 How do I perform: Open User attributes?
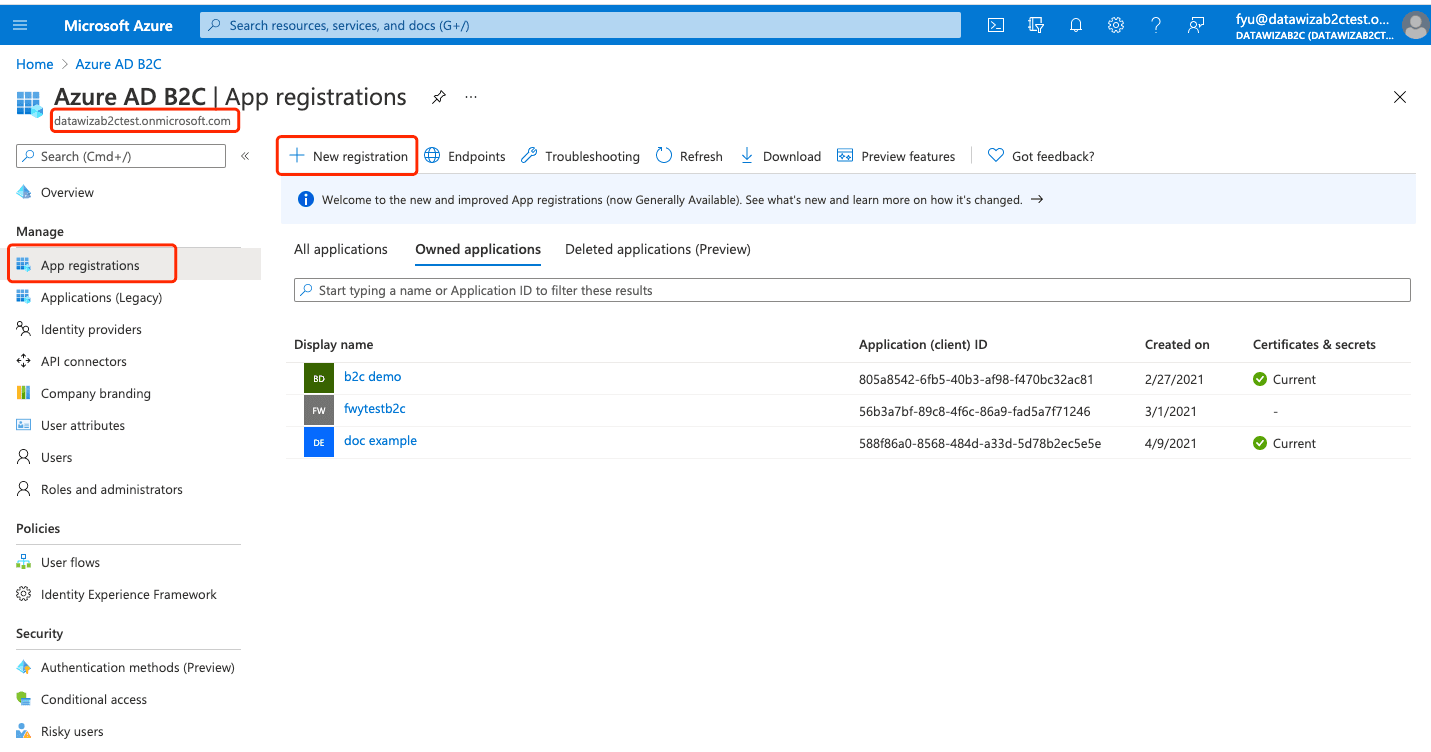click(83, 425)
